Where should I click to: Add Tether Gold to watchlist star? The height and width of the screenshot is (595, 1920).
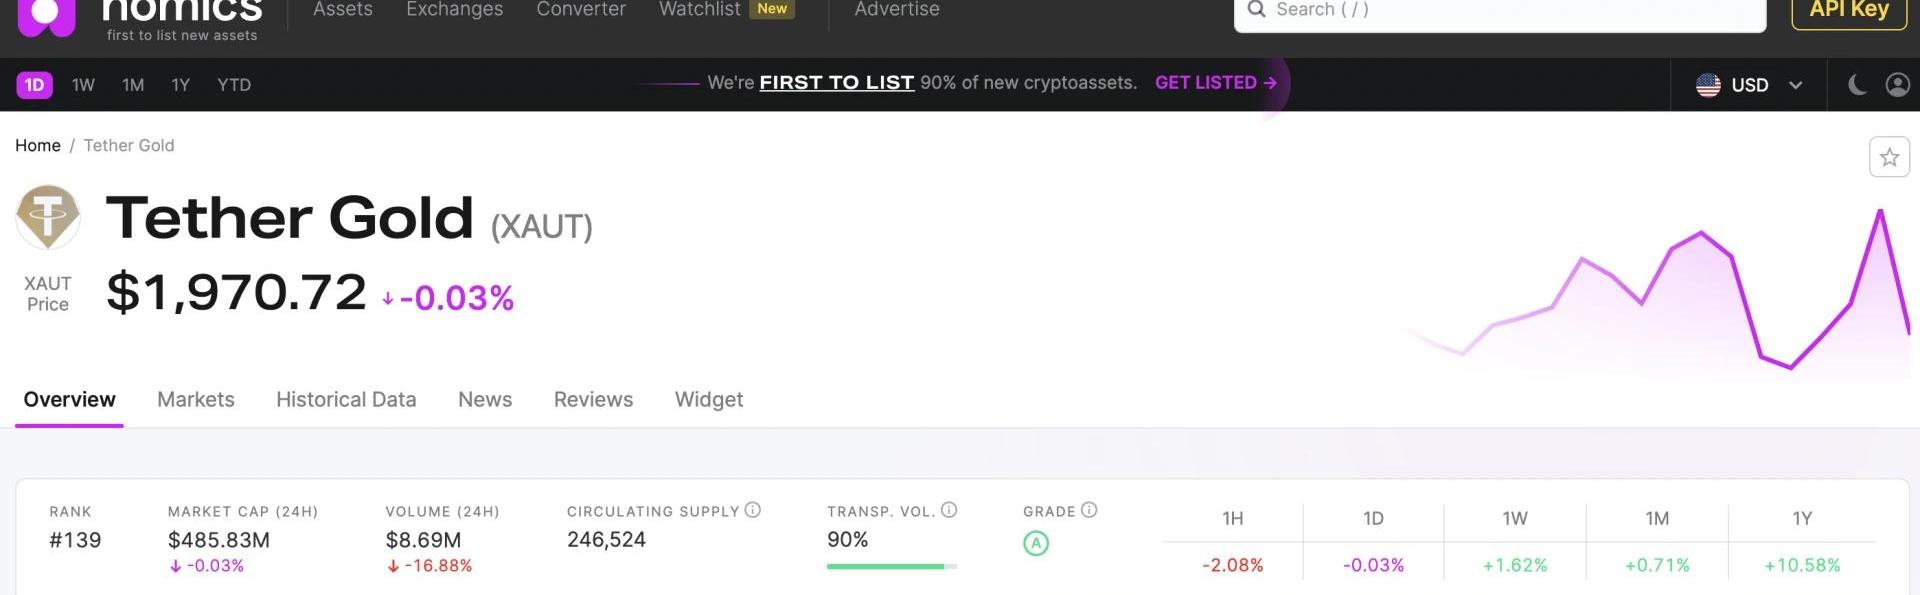coord(1888,157)
